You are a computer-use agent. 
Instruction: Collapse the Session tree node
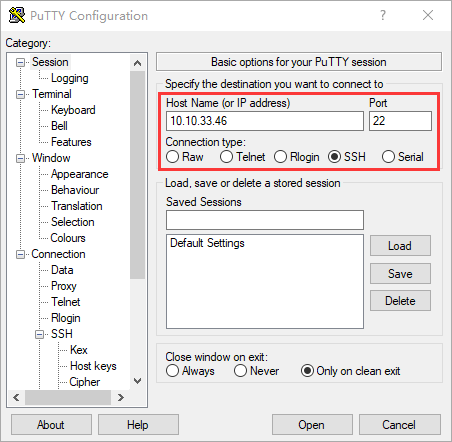(x=20, y=62)
